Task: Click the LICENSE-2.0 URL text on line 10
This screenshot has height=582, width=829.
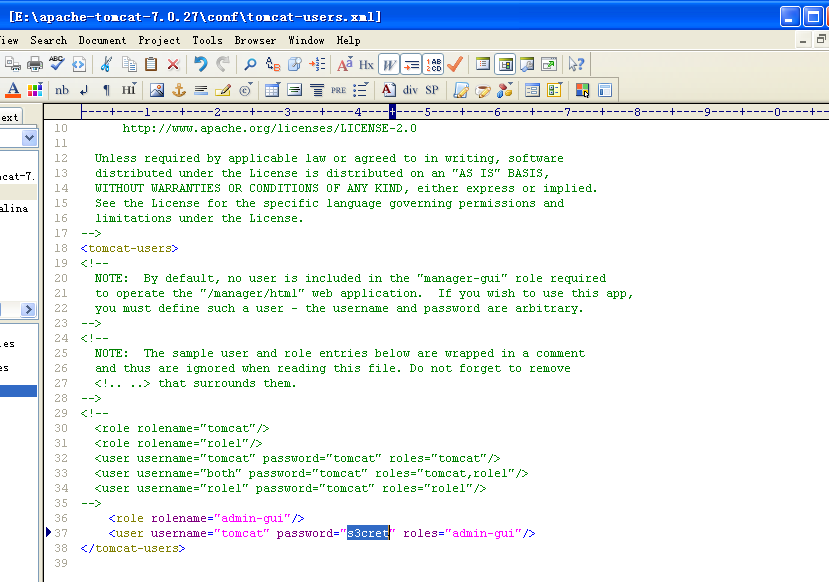Action: pos(269,128)
